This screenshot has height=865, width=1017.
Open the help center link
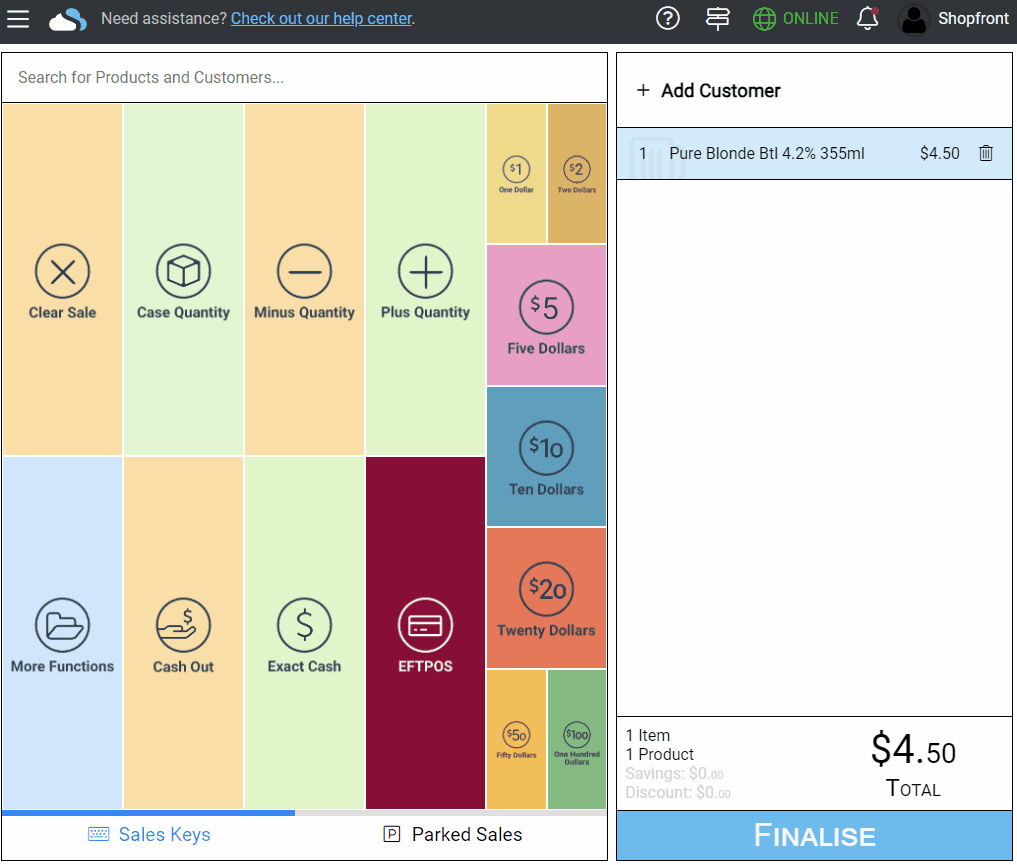pos(321,19)
